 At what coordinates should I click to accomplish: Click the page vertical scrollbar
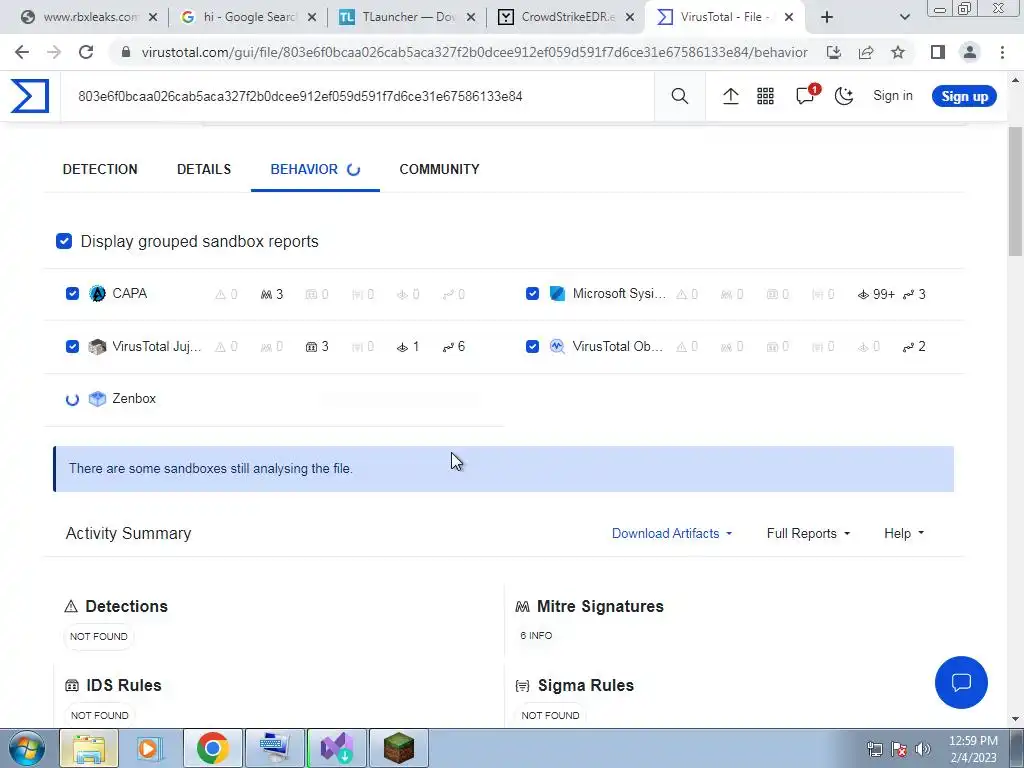1015,193
